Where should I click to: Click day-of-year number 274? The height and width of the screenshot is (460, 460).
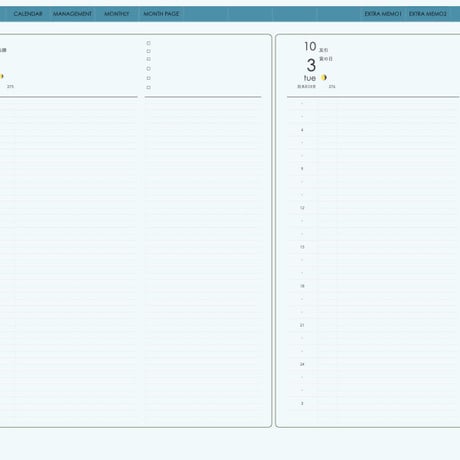click(x=332, y=86)
